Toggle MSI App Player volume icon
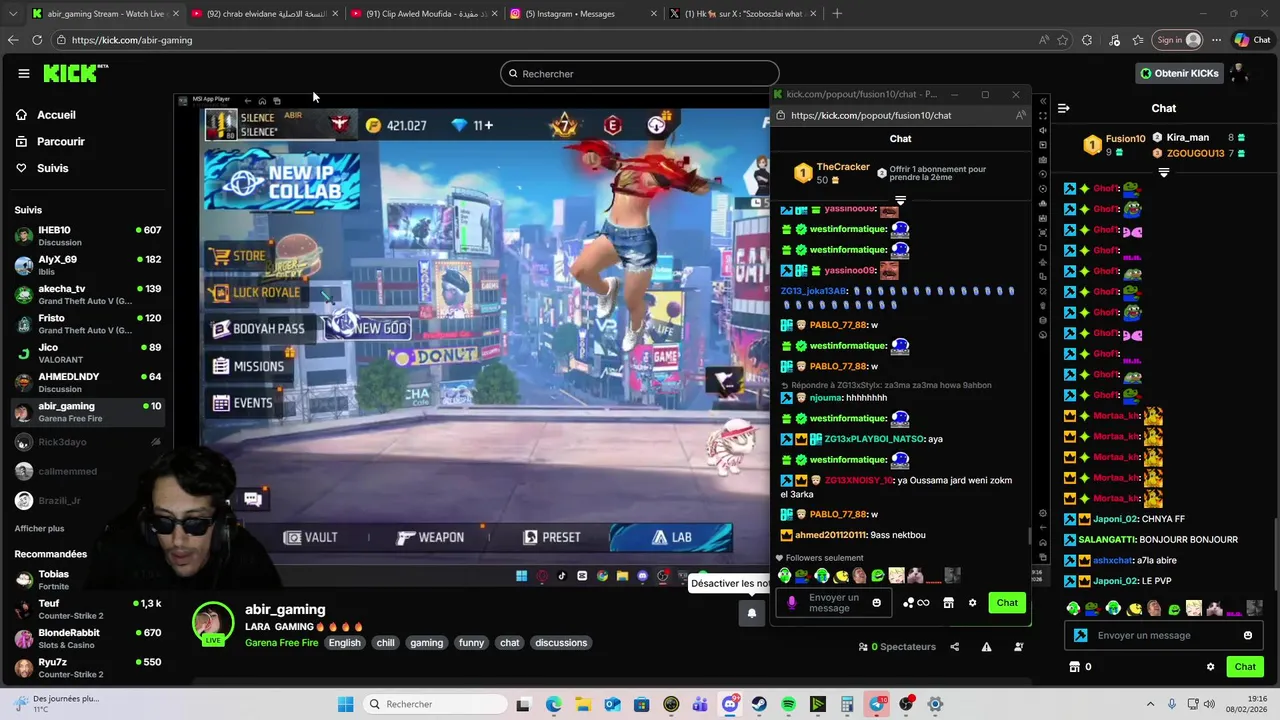Screen dimensions: 1280x720 pyautogui.click(x=1042, y=131)
